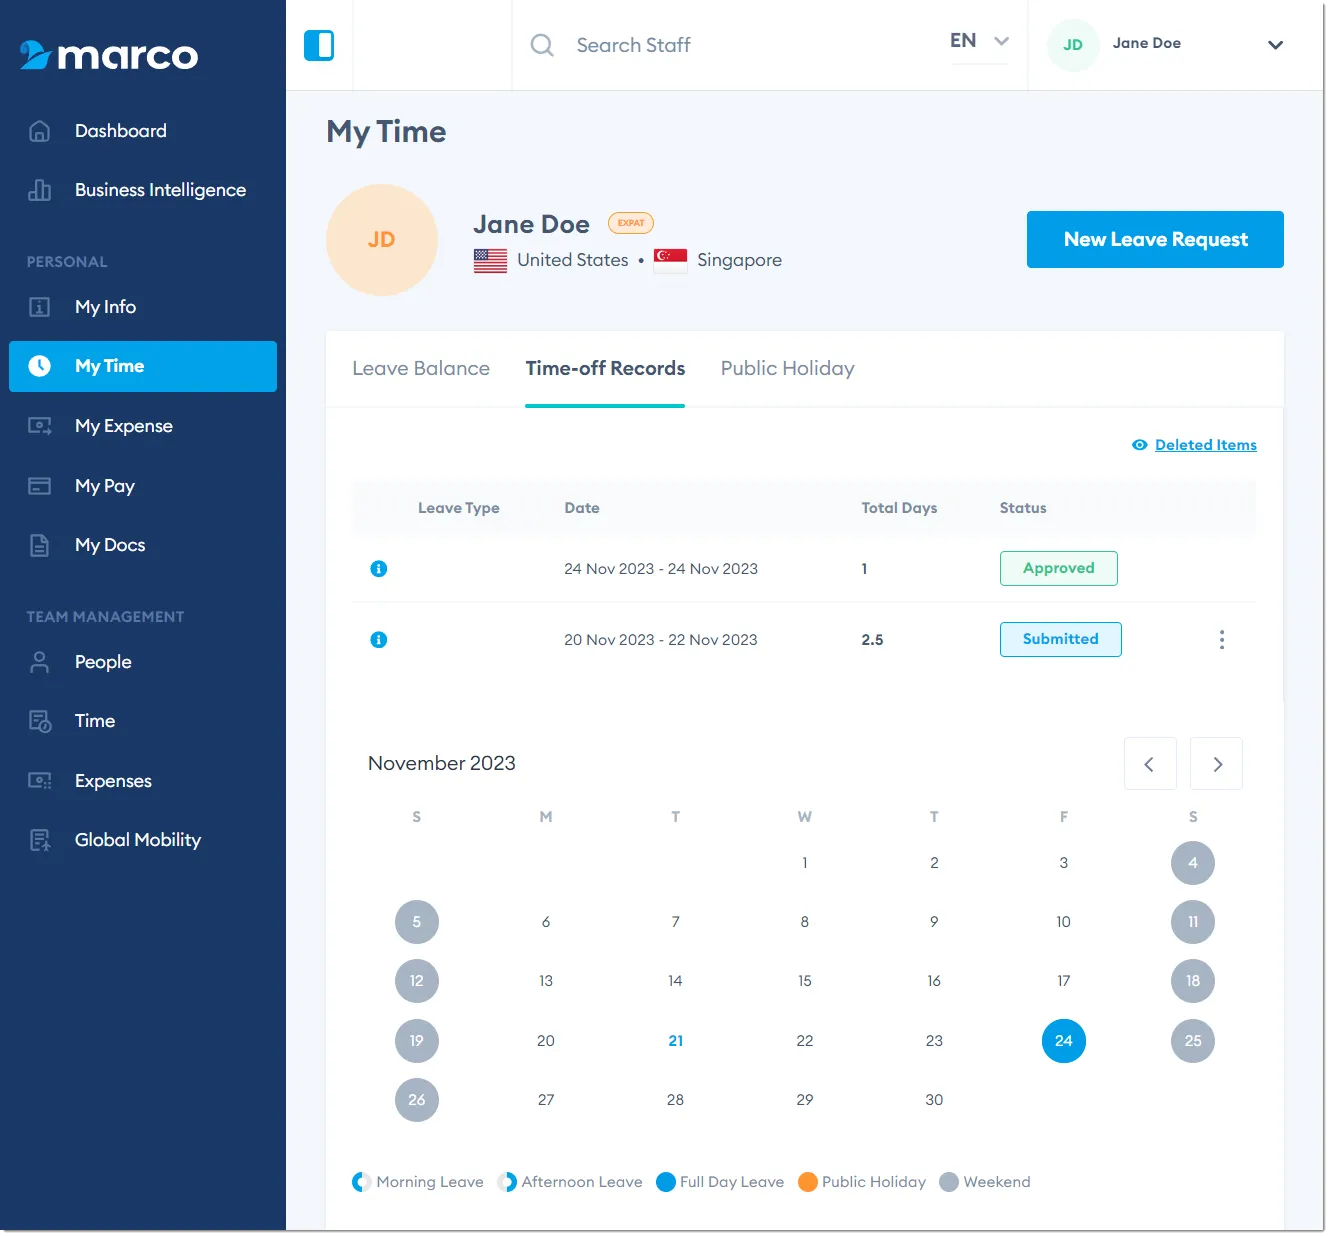The width and height of the screenshot is (1329, 1236).
Task: Click the large JD profile avatar
Action: (382, 240)
